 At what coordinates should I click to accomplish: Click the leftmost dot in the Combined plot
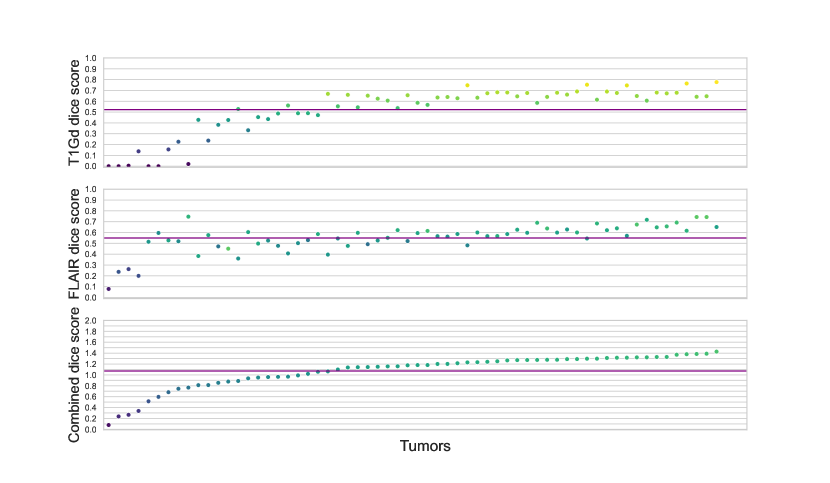(x=109, y=425)
